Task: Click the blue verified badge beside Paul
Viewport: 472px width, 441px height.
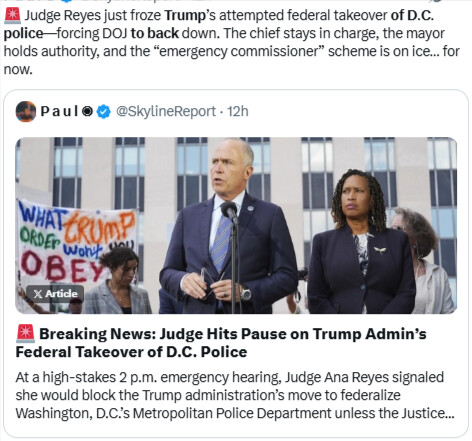Action: [x=104, y=111]
